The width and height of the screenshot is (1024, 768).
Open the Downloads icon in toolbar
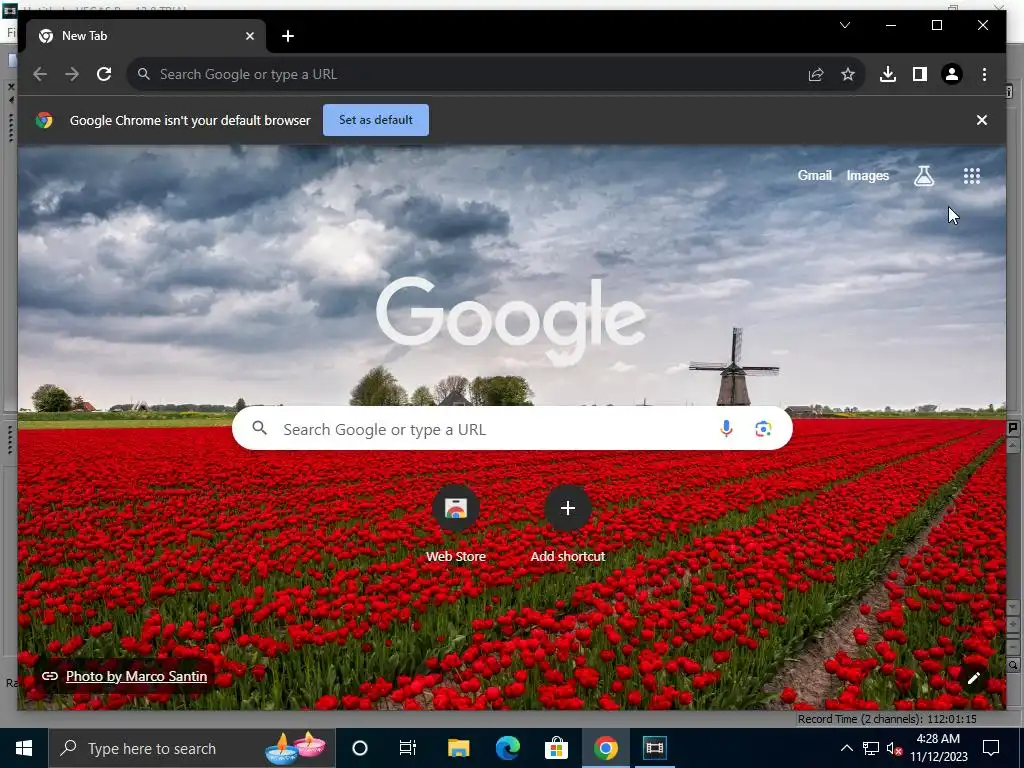(x=888, y=74)
